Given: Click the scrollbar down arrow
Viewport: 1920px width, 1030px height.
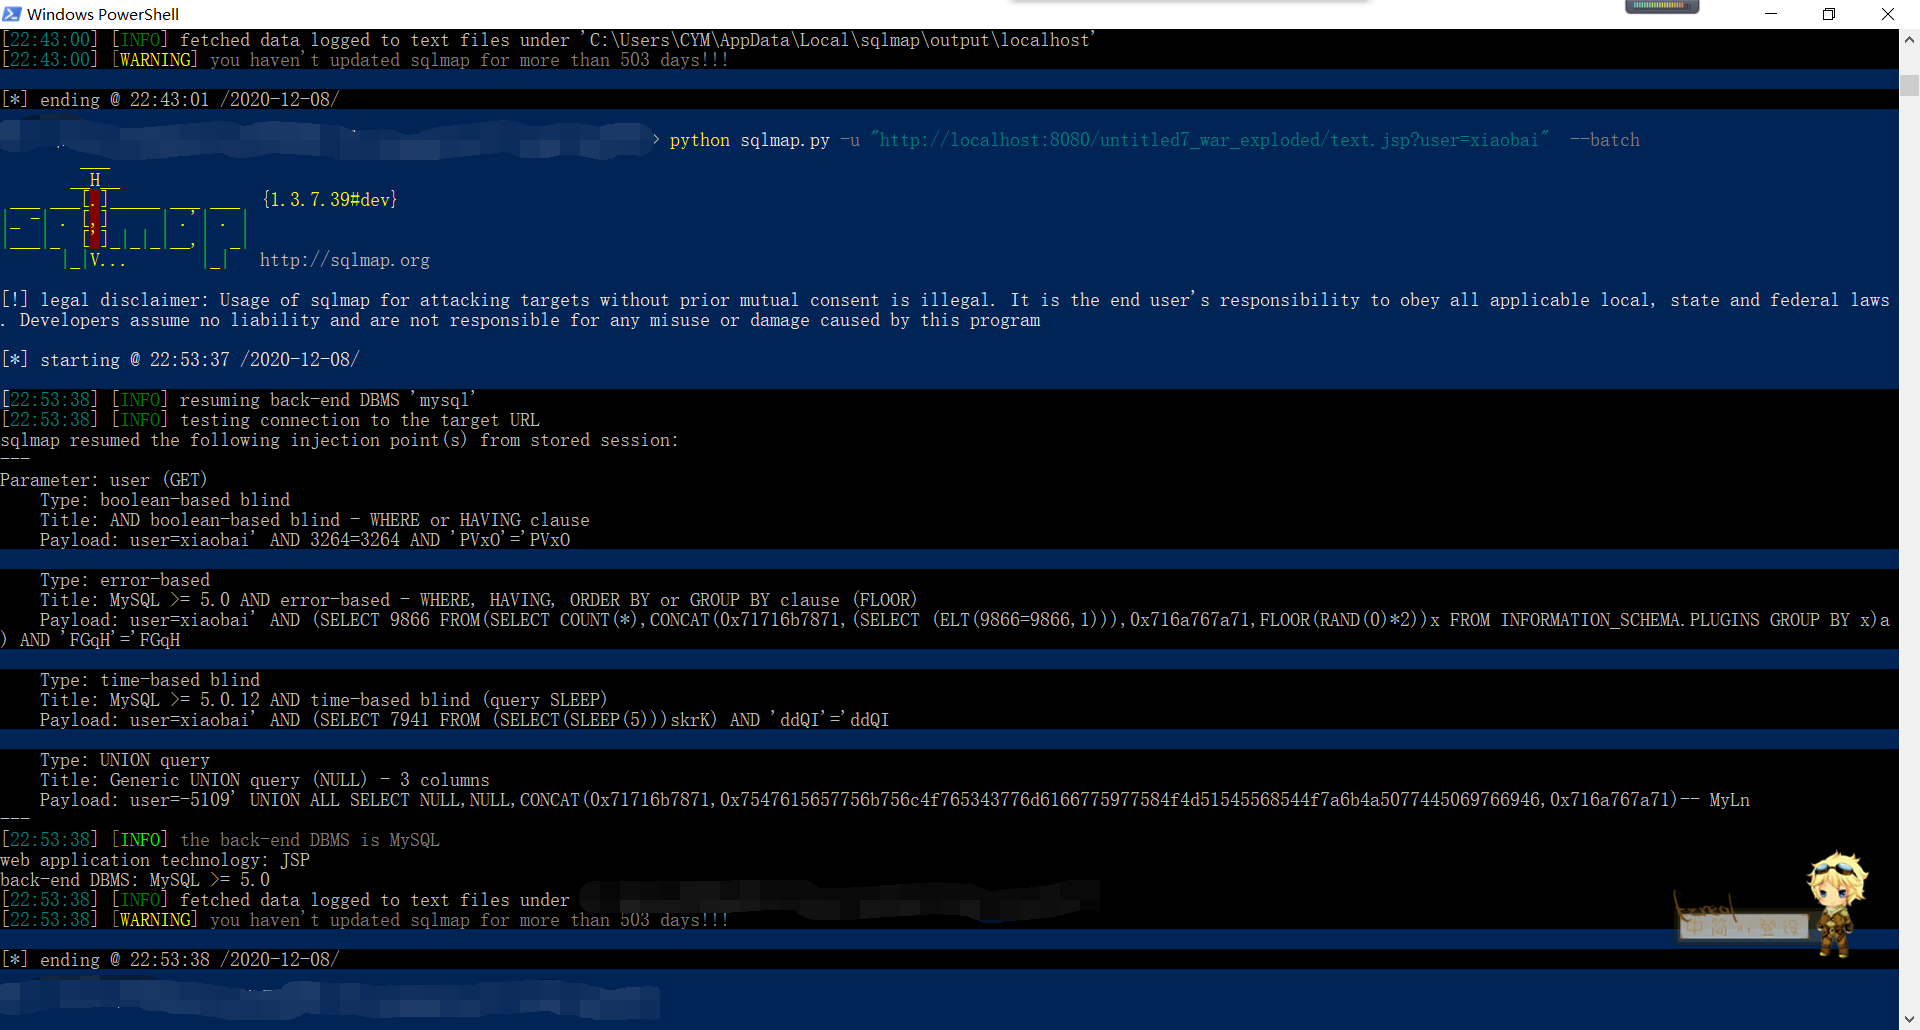Looking at the screenshot, I should point(1909,1019).
